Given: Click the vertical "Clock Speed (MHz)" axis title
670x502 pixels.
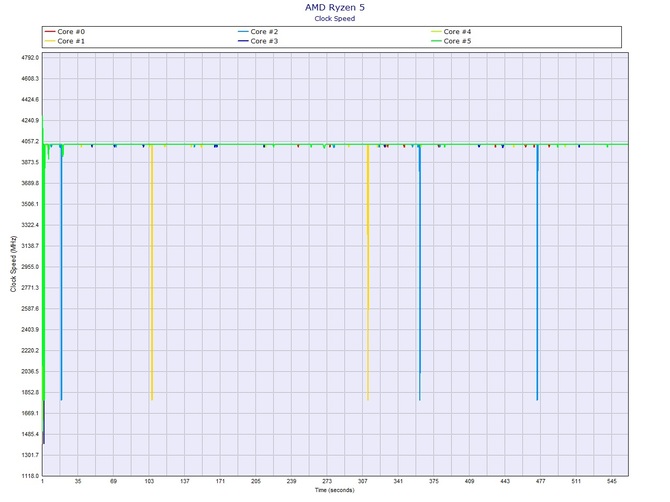Looking at the screenshot, I should pos(13,264).
